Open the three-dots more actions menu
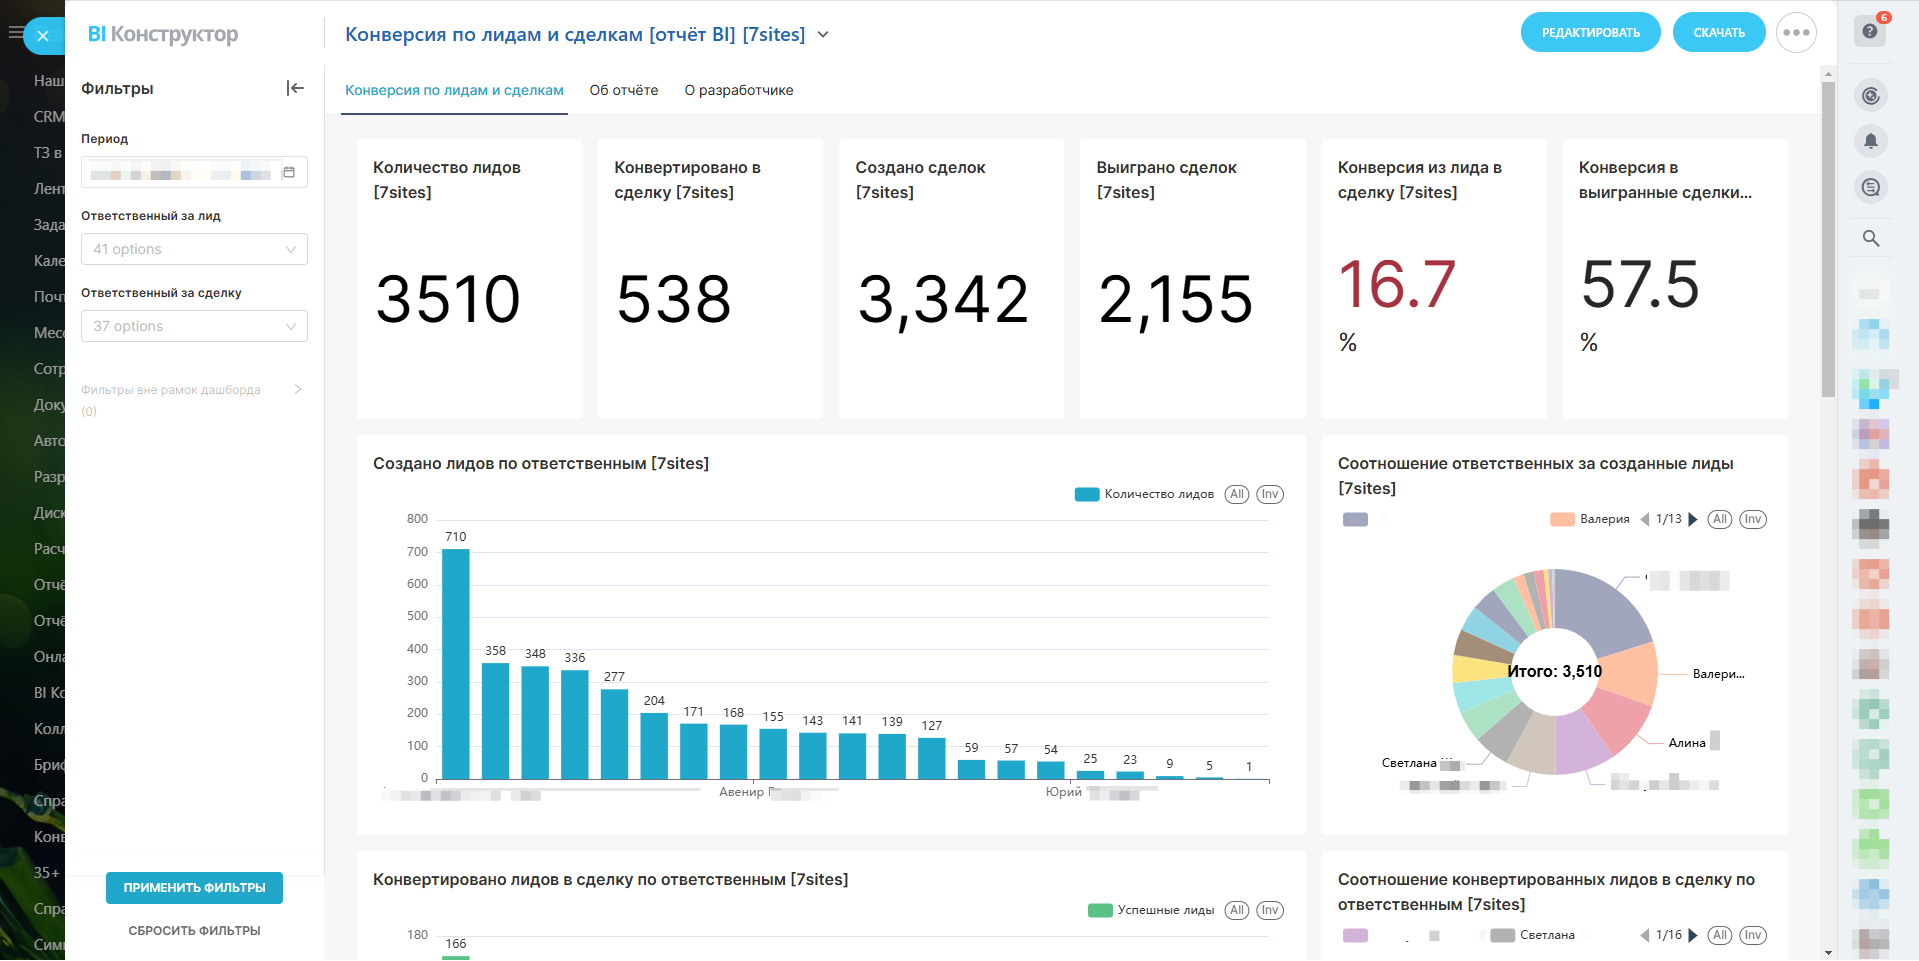Image resolution: width=1919 pixels, height=961 pixels. [x=1796, y=33]
